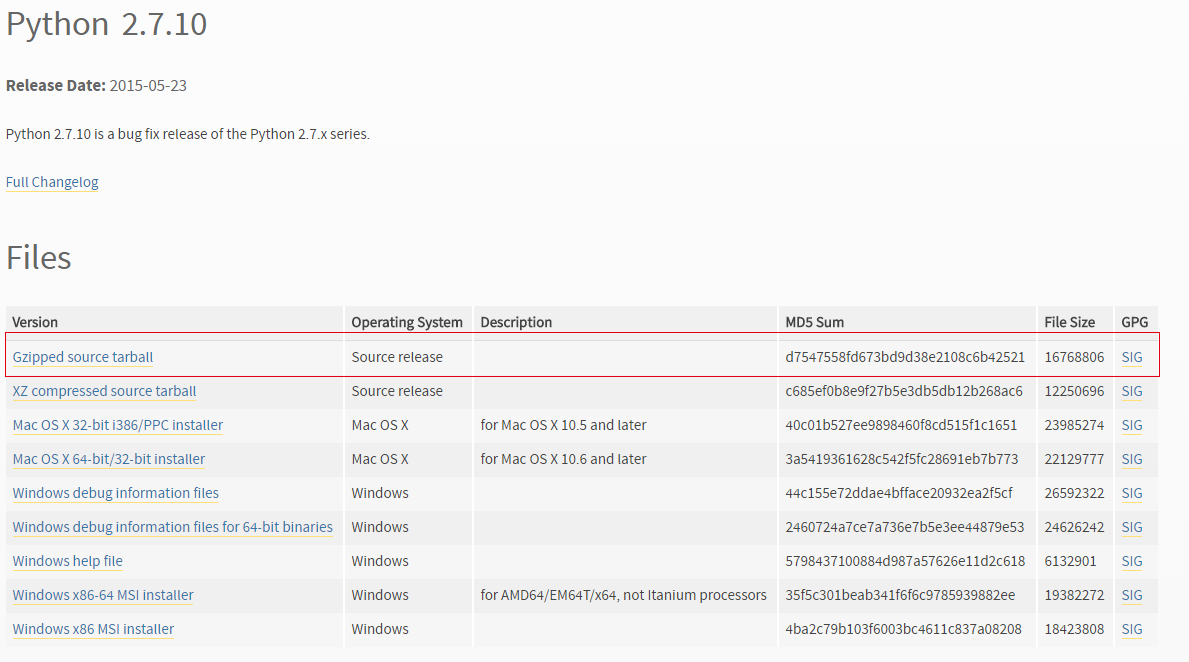Click 'Windows' in the x86 MSI installer row

(380, 629)
